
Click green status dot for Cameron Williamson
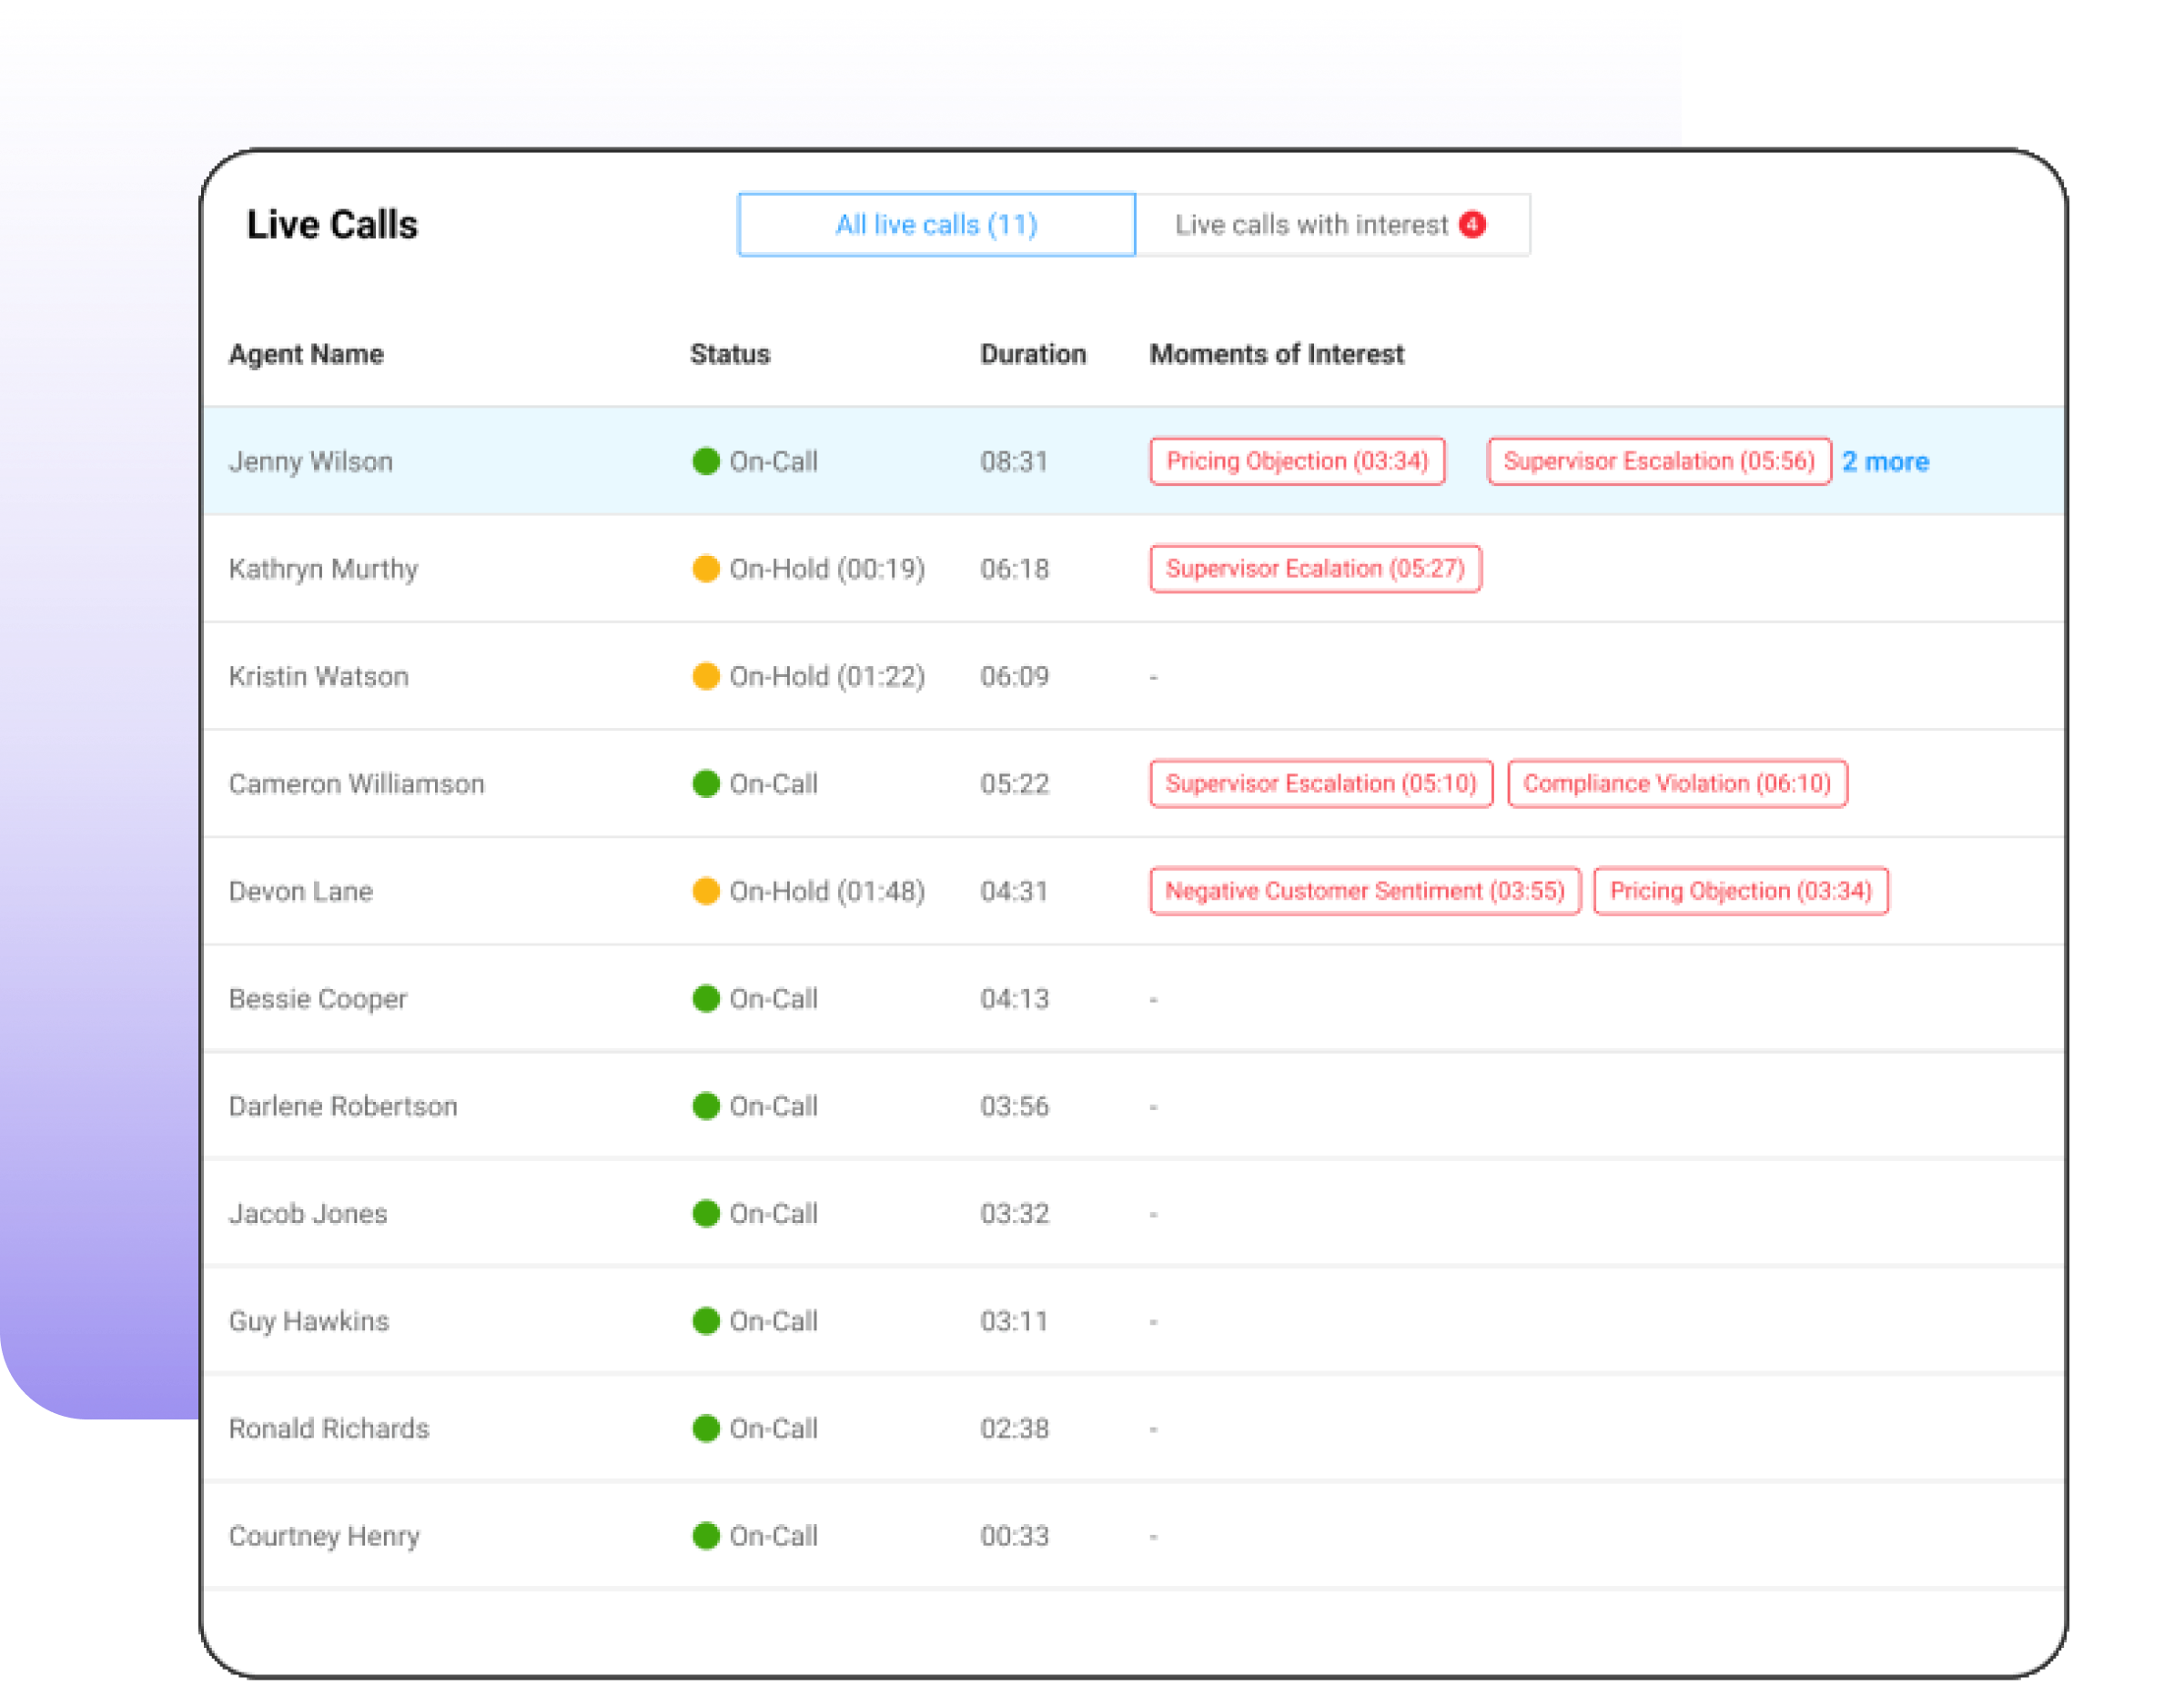[x=706, y=784]
